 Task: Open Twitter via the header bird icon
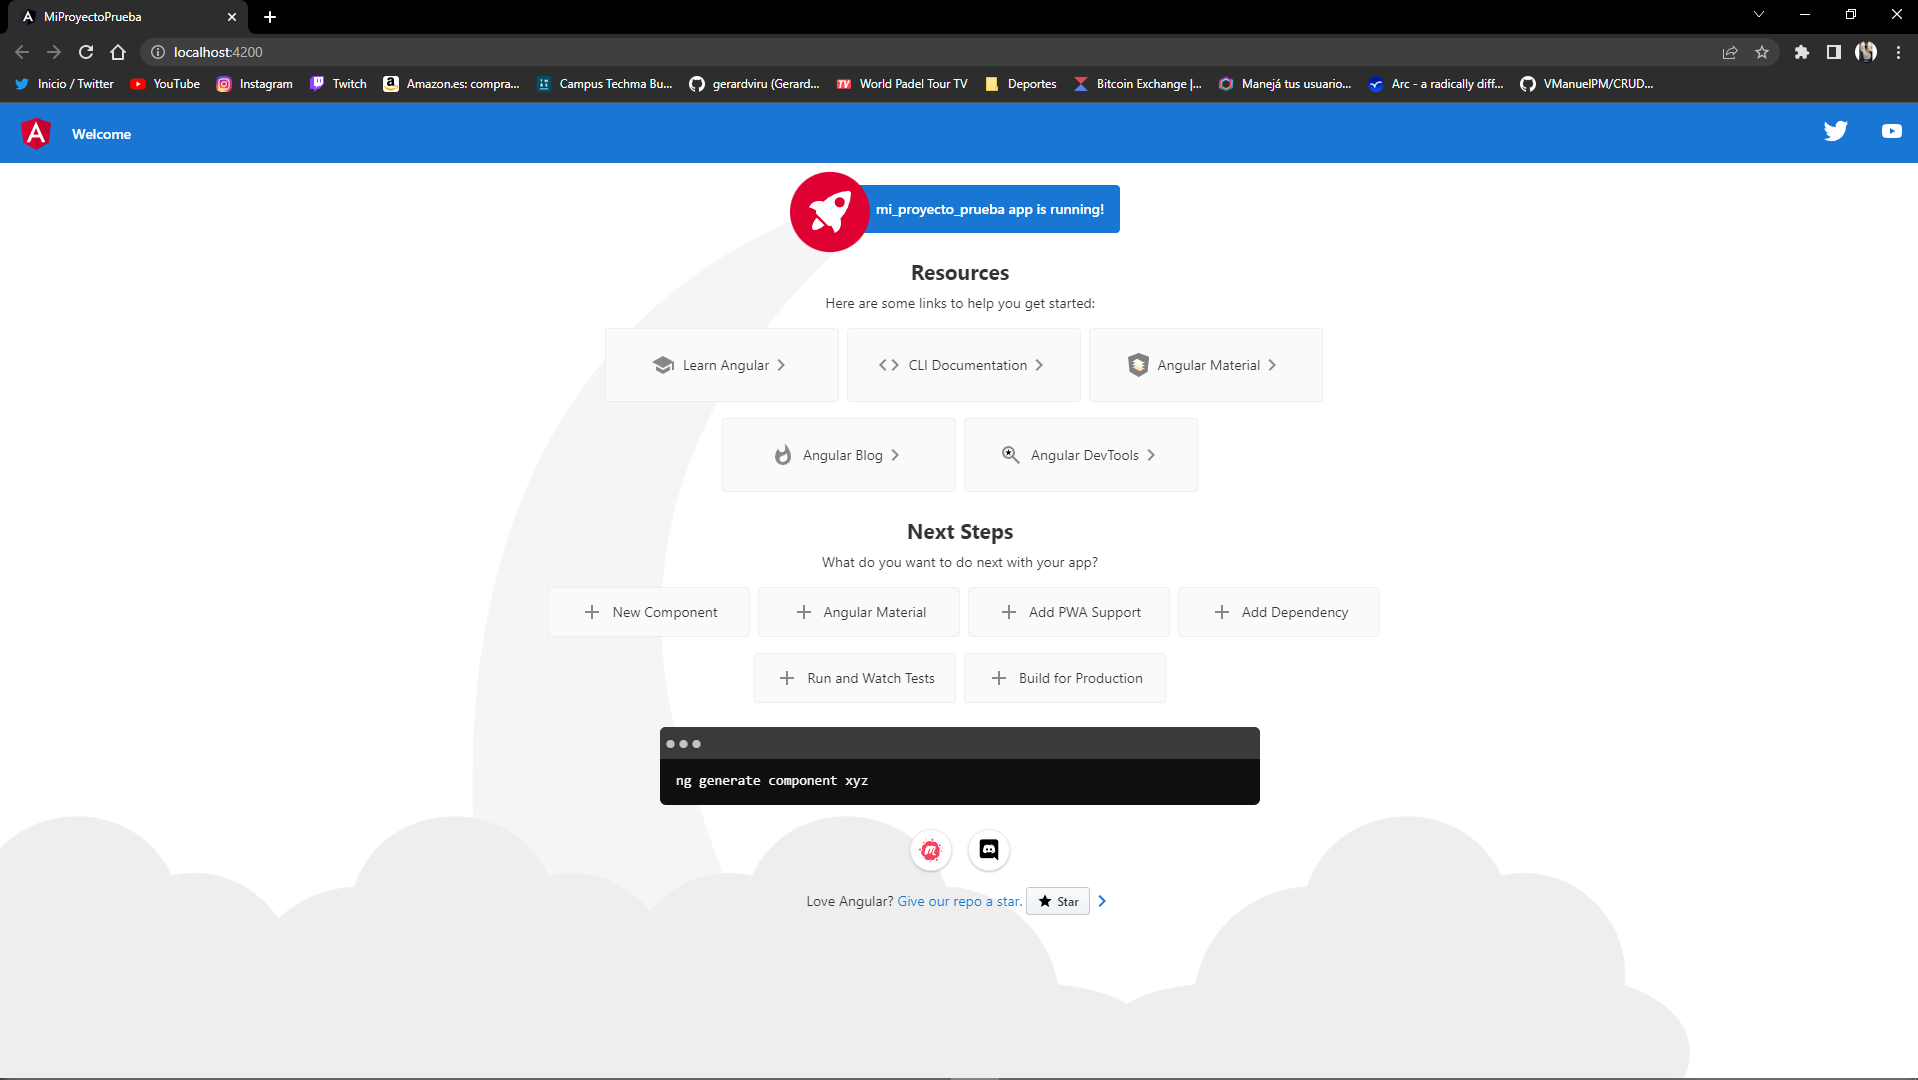pyautogui.click(x=1836, y=131)
